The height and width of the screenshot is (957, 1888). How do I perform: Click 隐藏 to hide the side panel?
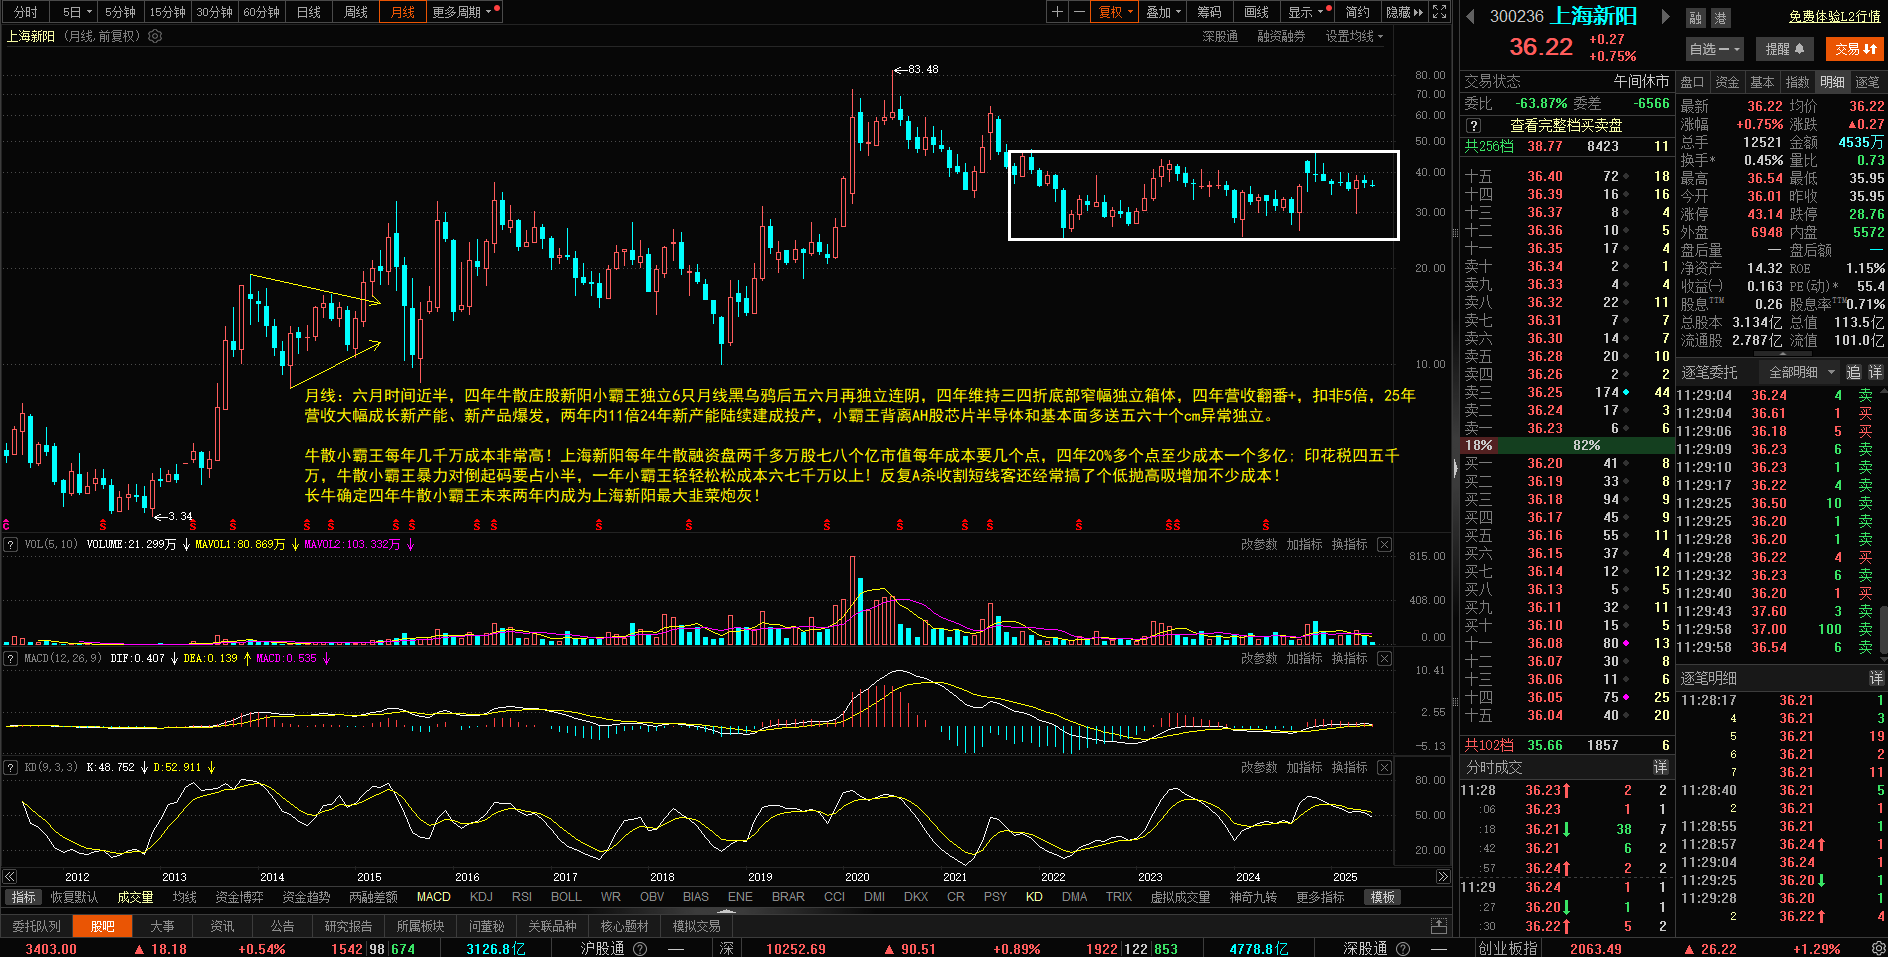[1404, 12]
